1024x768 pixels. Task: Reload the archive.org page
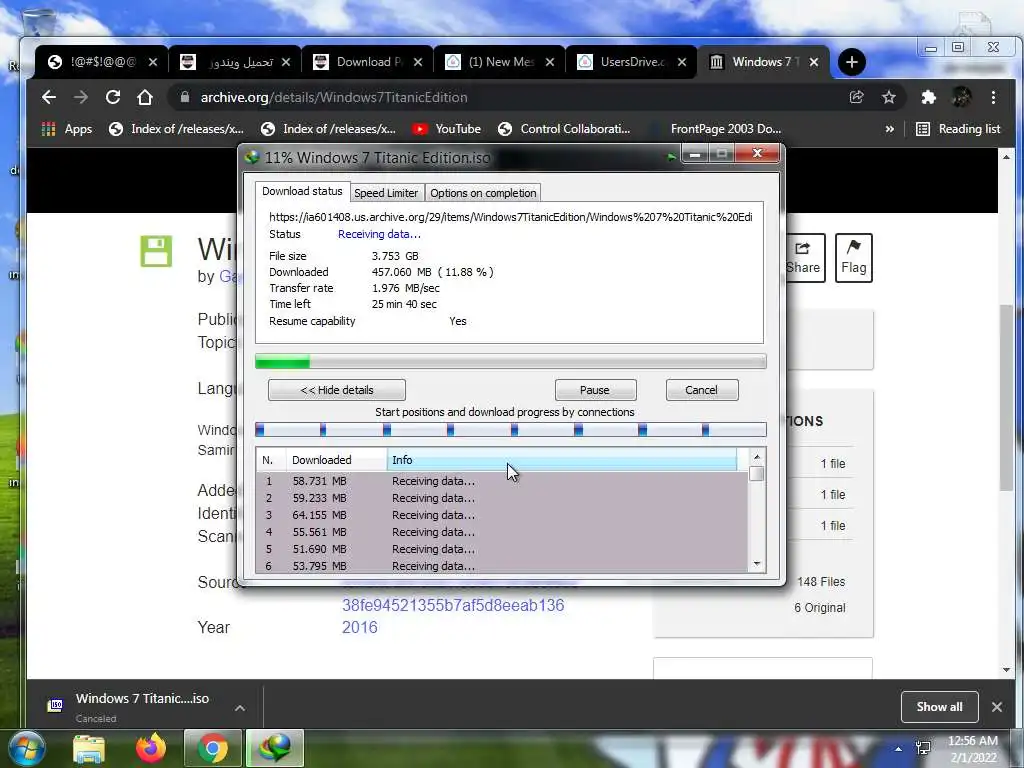click(113, 97)
